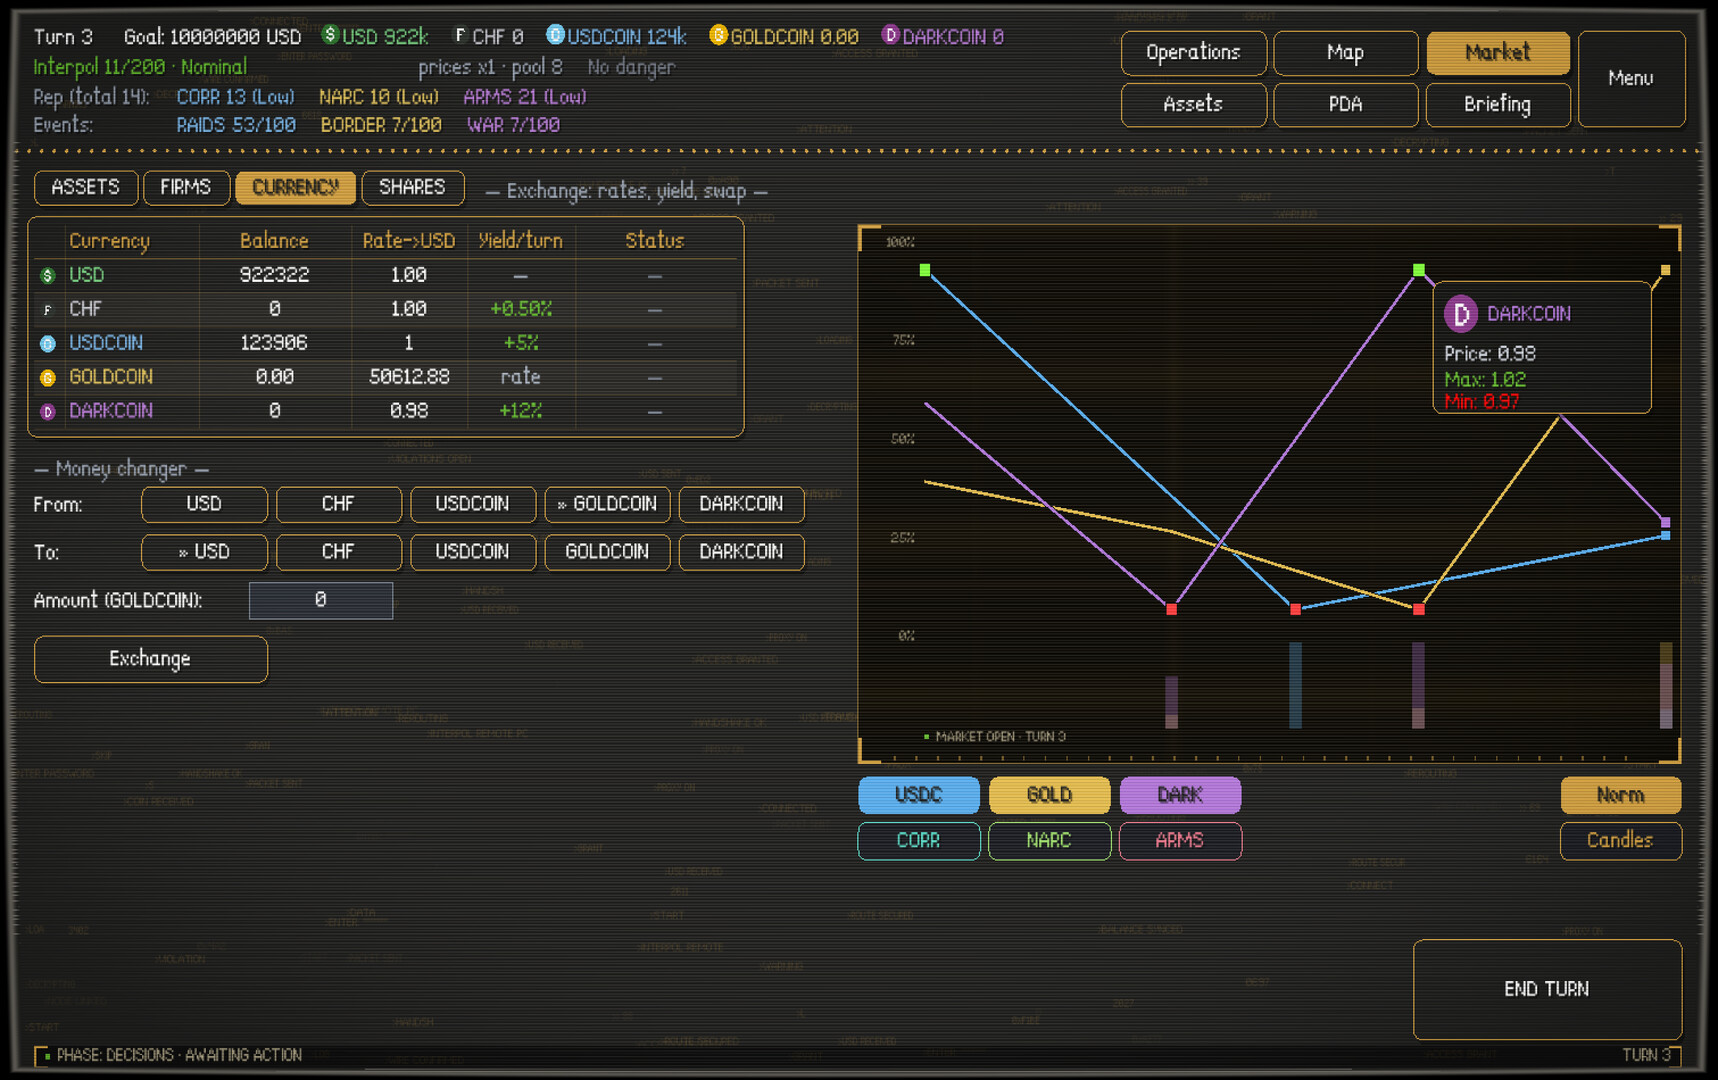Switch to the FIRMS tab

pyautogui.click(x=186, y=188)
